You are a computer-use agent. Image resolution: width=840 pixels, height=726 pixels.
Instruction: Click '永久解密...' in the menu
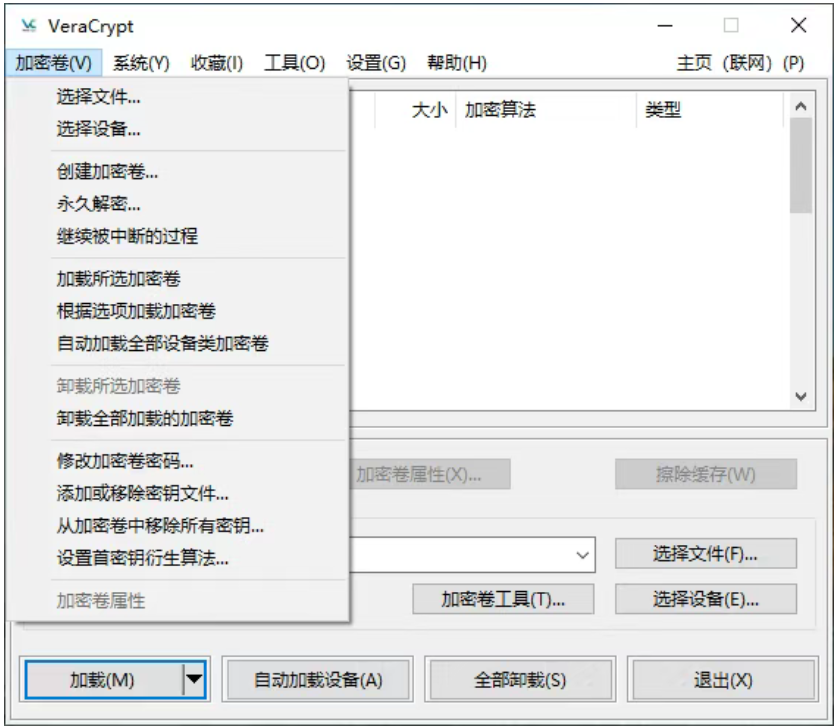[99, 204]
